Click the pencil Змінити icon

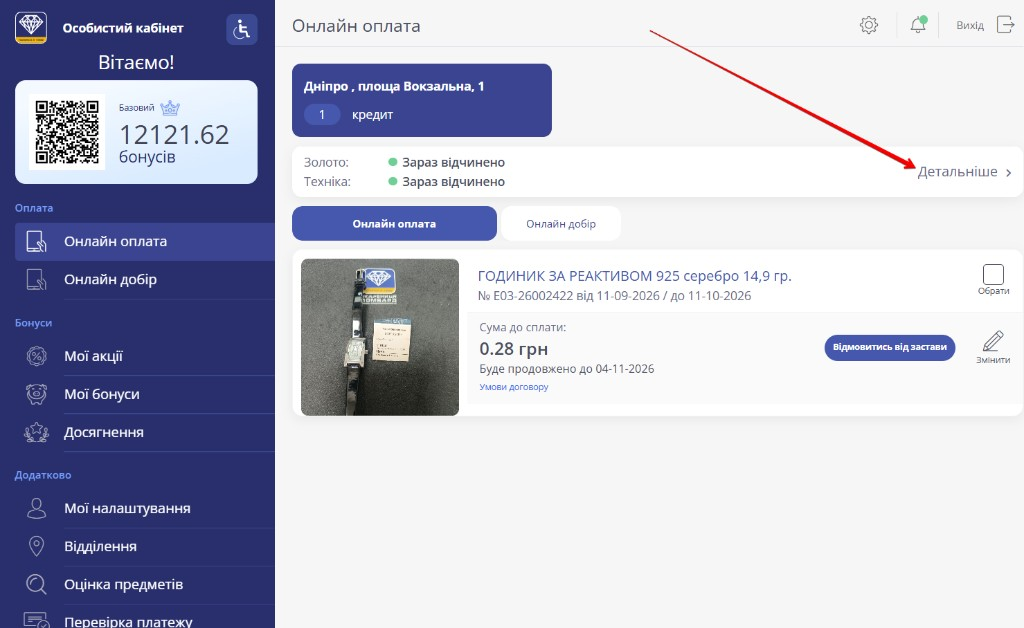(x=993, y=341)
